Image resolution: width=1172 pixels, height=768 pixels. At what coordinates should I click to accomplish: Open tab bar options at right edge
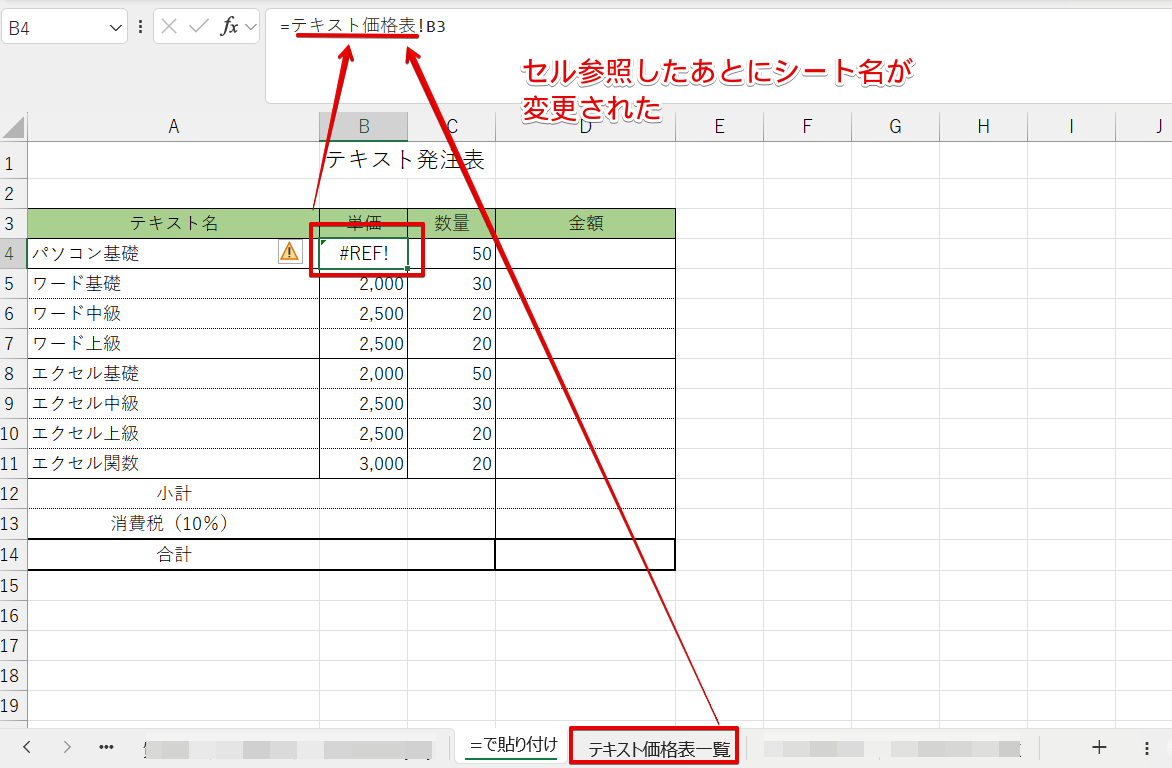[1147, 746]
